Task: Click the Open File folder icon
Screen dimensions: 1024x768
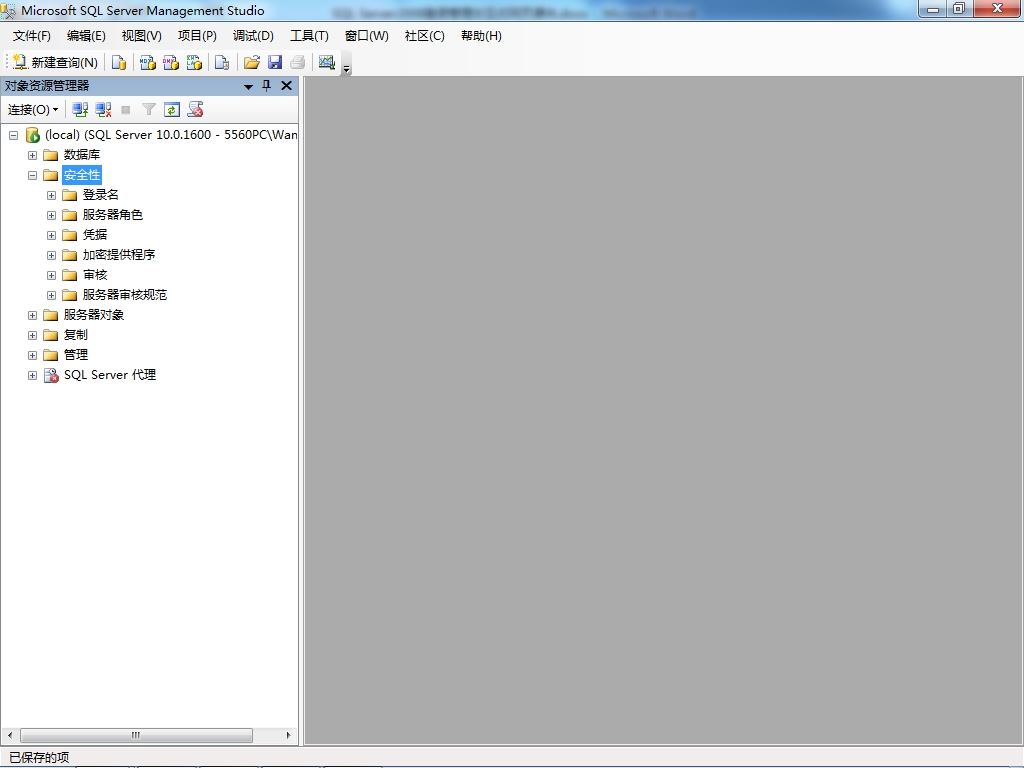Action: click(251, 62)
